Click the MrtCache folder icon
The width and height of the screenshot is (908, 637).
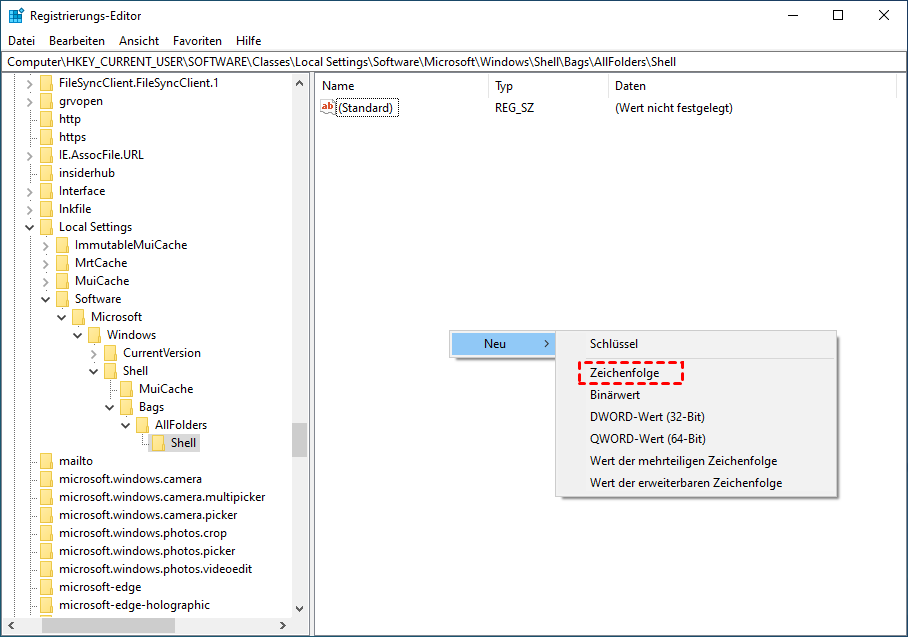pos(63,263)
